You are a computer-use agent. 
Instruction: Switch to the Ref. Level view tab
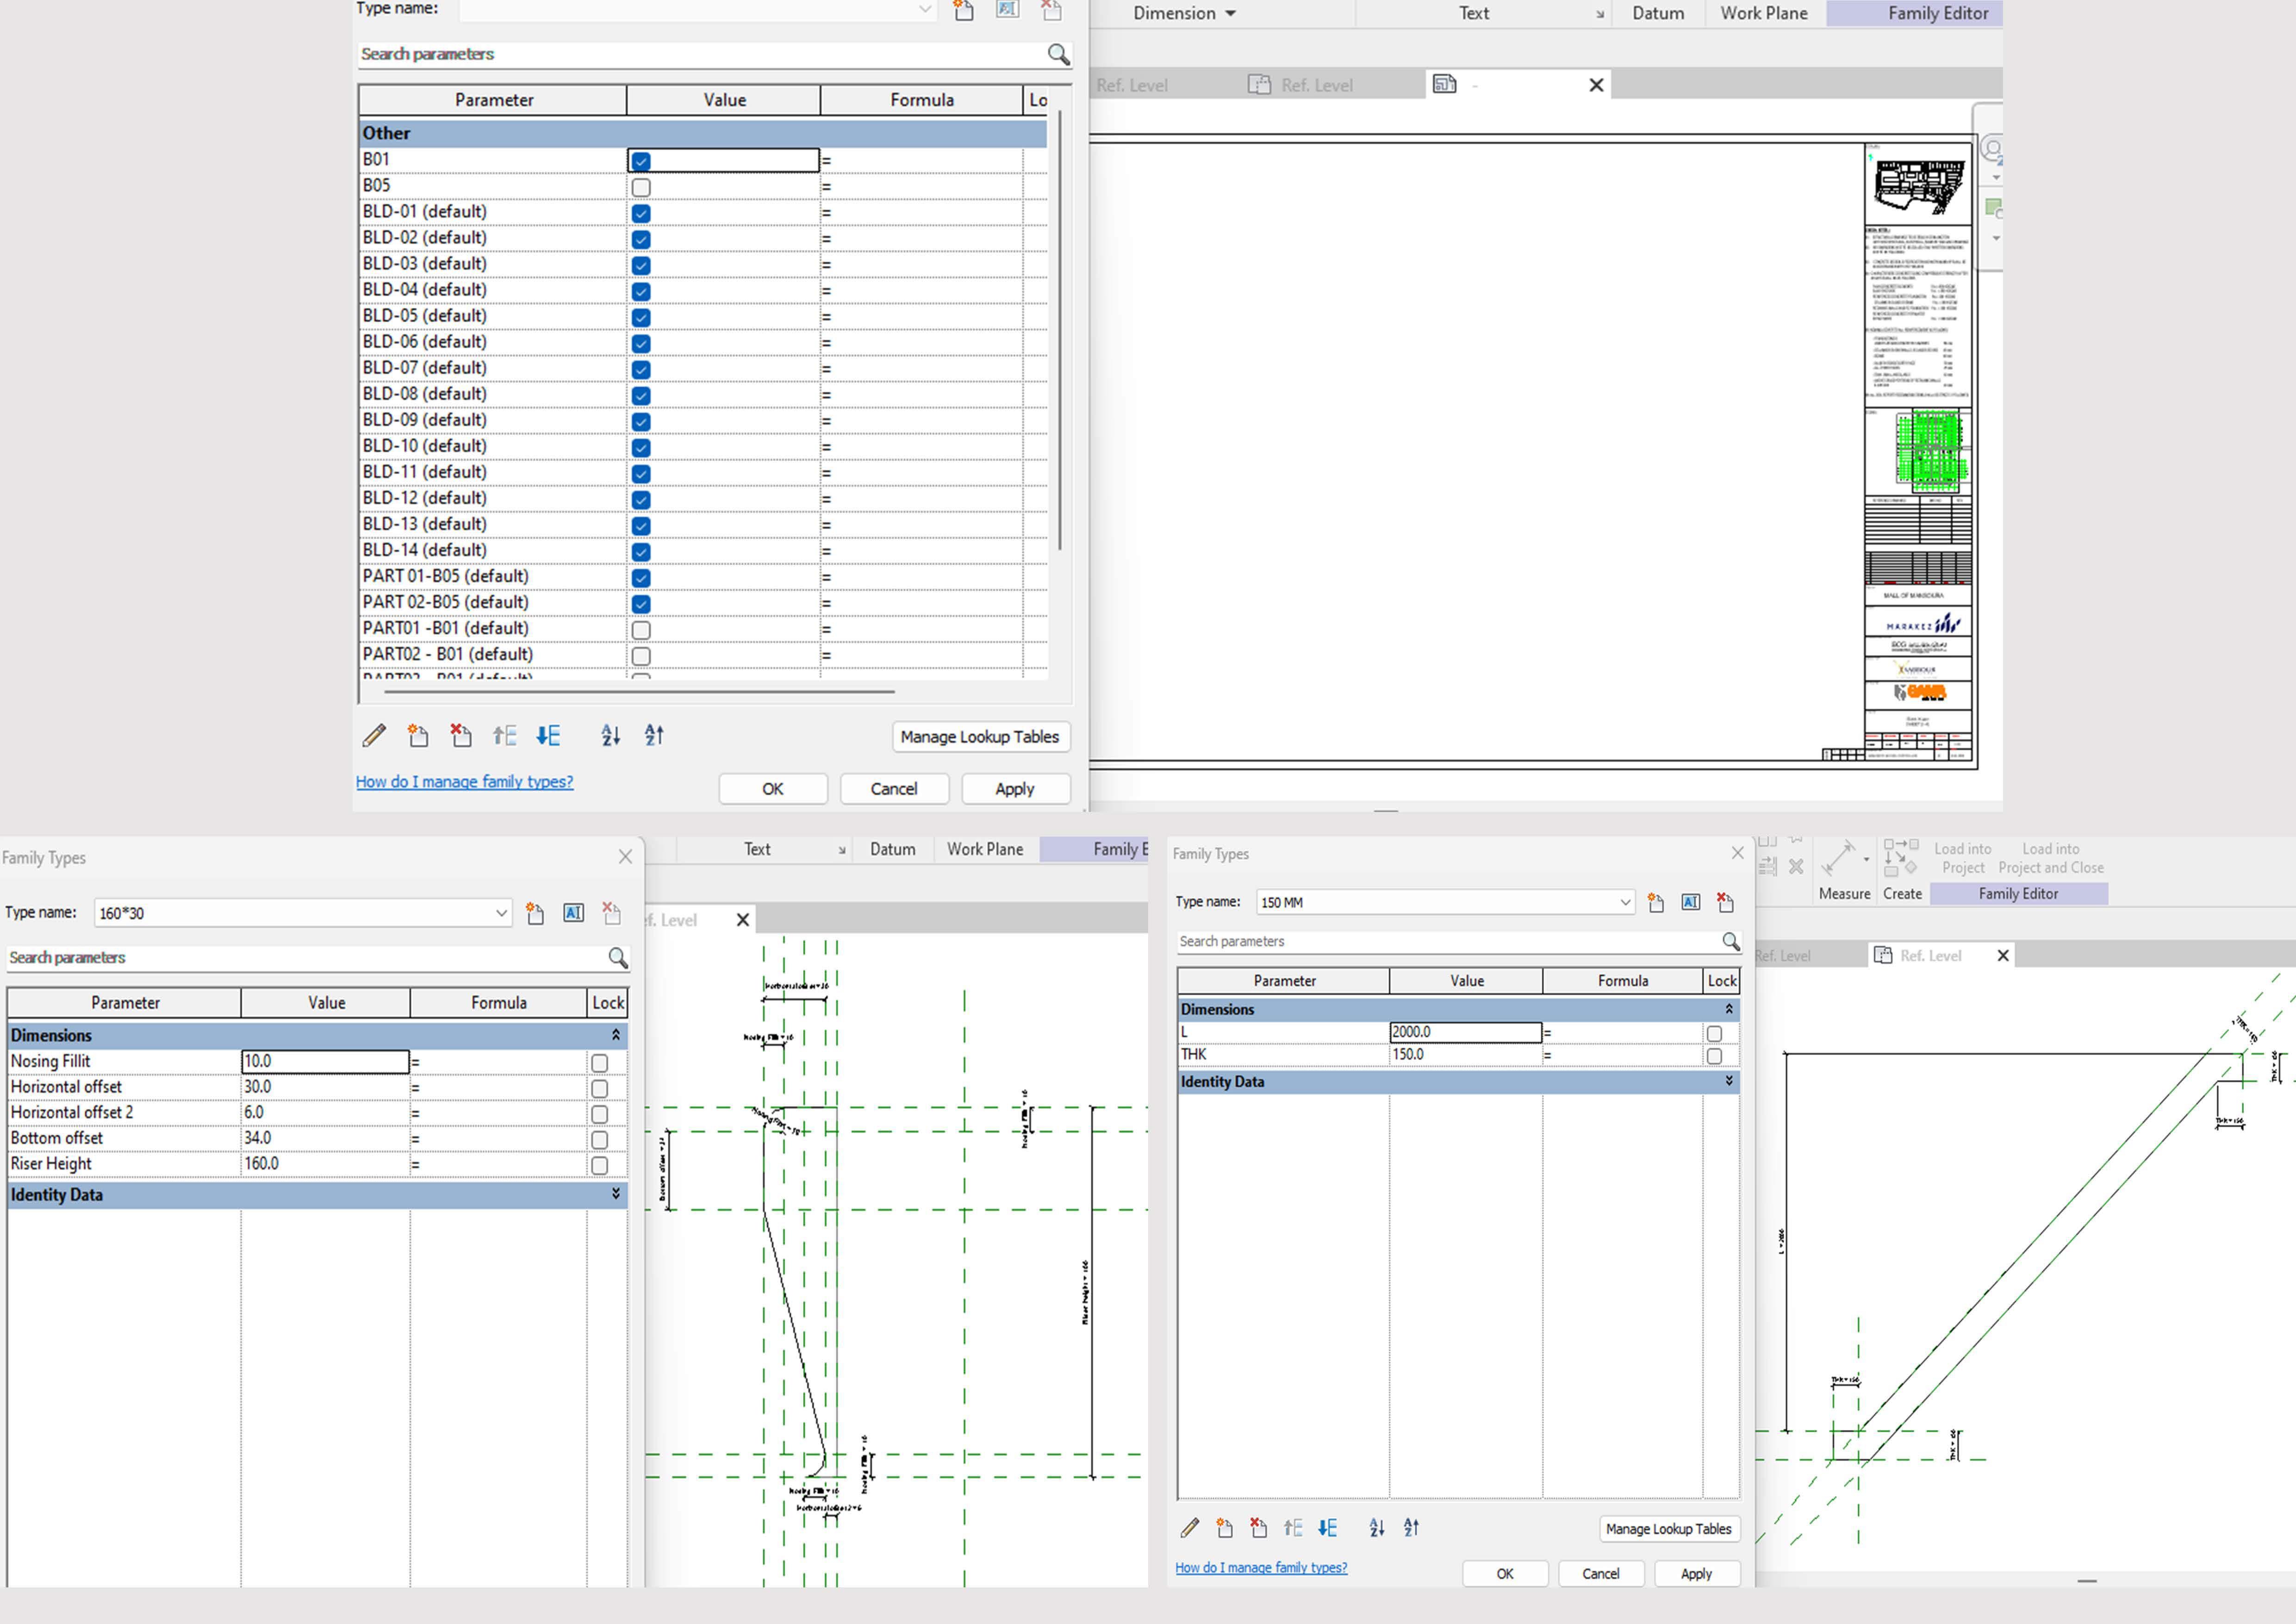(1316, 85)
